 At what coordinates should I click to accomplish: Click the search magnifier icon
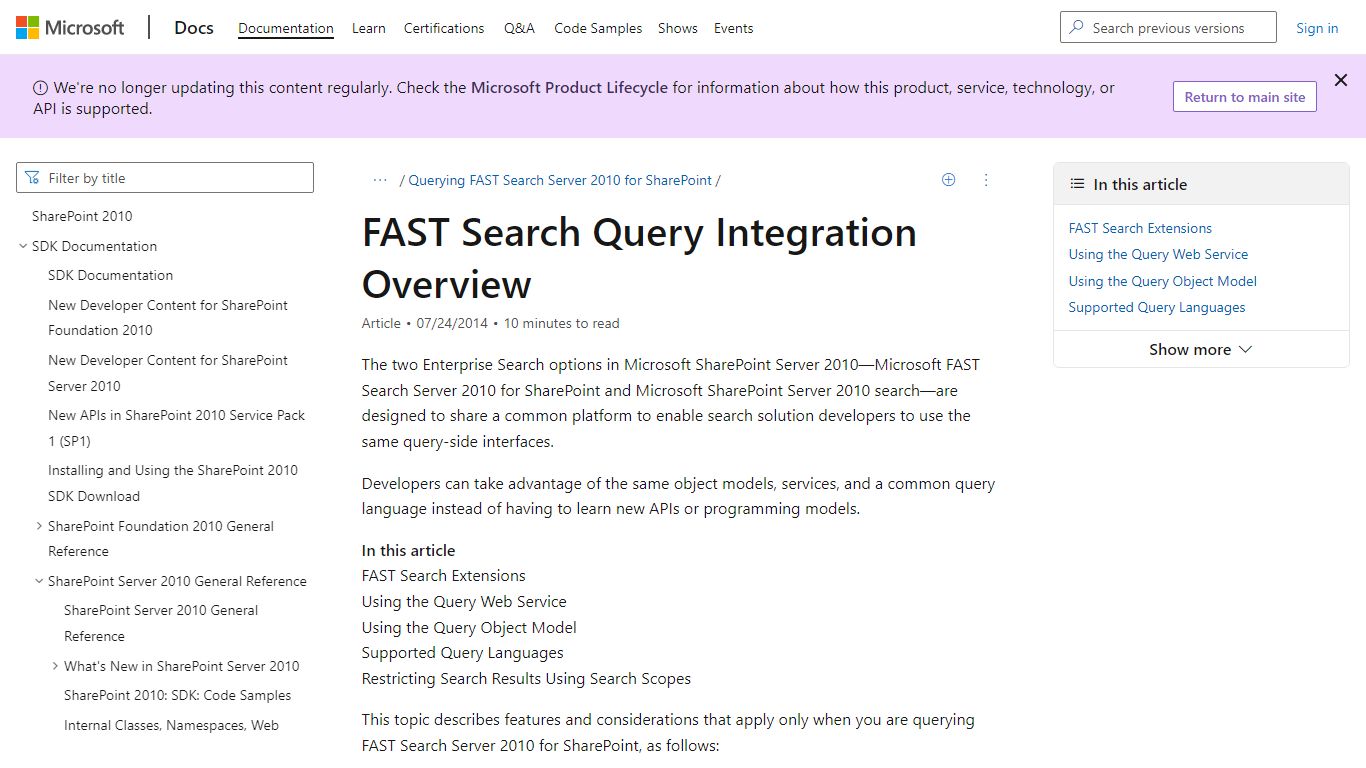click(x=1076, y=28)
